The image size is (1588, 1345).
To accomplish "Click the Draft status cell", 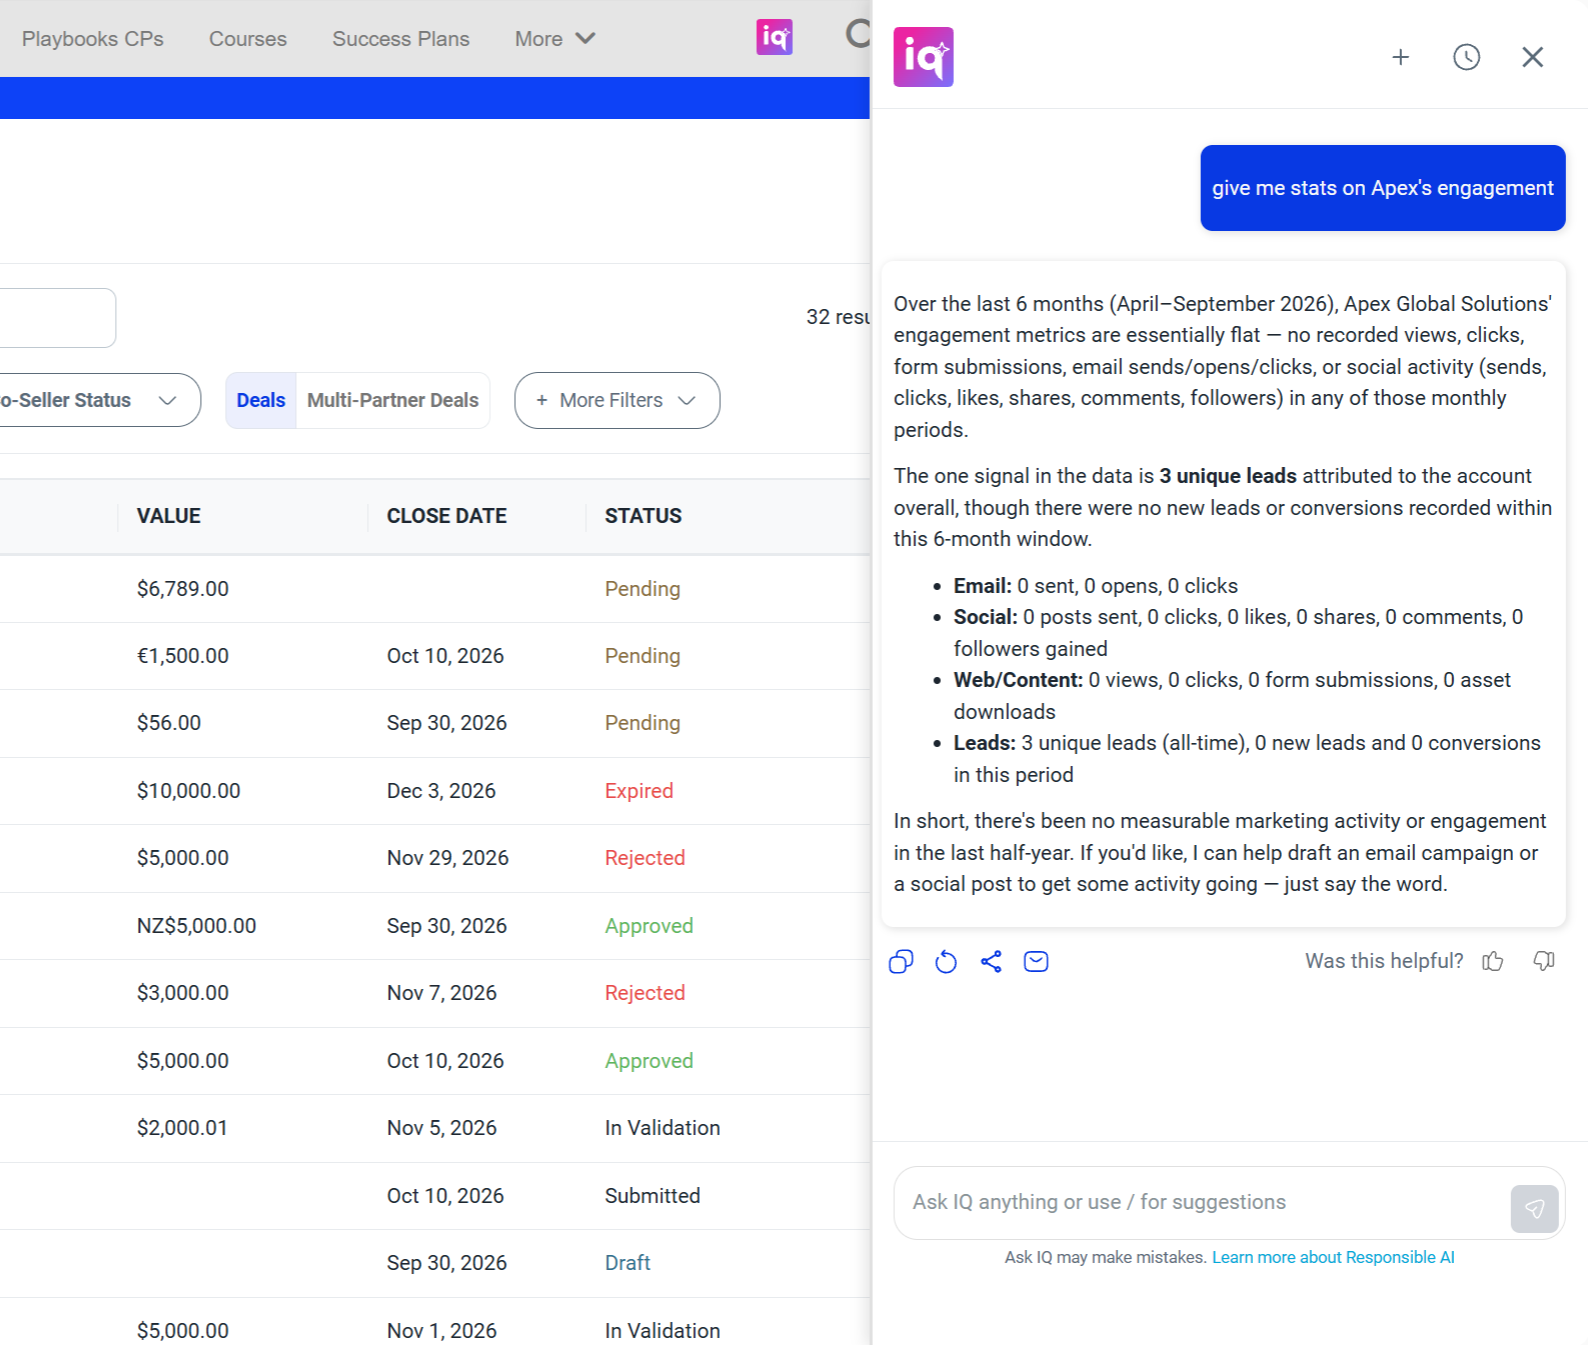I will [627, 1263].
